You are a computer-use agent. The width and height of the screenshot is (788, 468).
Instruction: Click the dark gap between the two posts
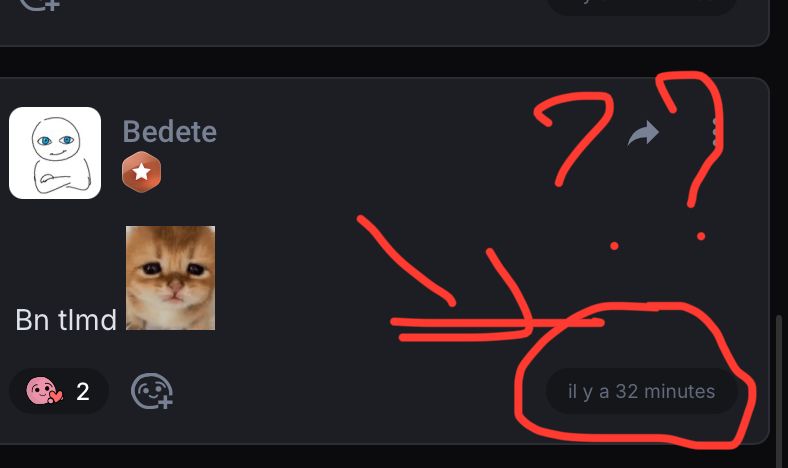(x=384, y=62)
